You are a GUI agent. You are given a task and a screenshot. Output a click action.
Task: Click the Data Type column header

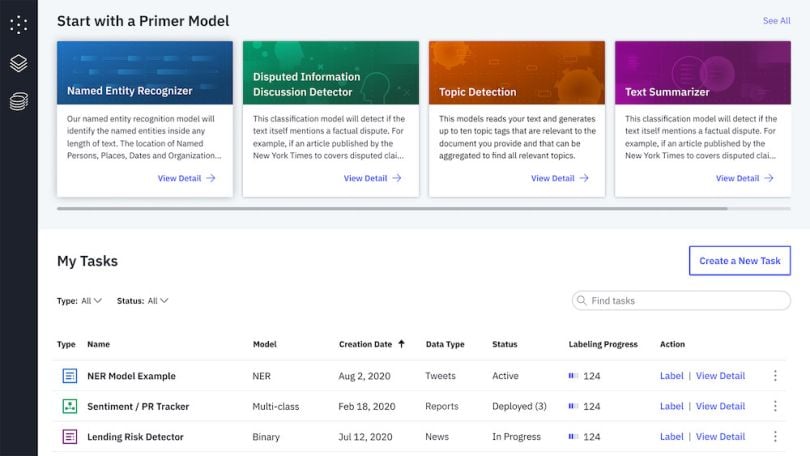pos(445,344)
